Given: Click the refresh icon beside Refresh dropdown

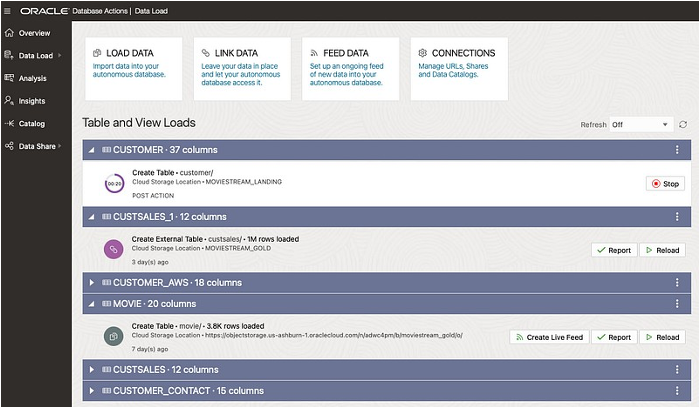Looking at the screenshot, I should coord(683,125).
